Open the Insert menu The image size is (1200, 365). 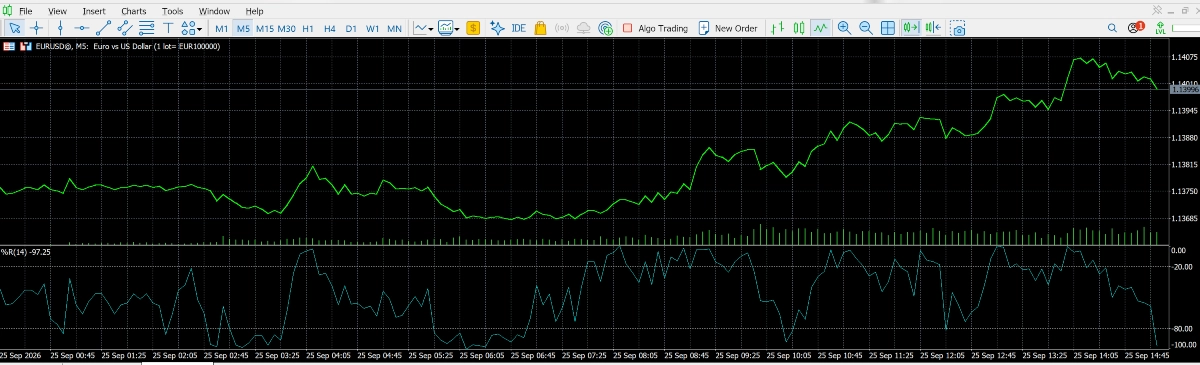point(94,10)
